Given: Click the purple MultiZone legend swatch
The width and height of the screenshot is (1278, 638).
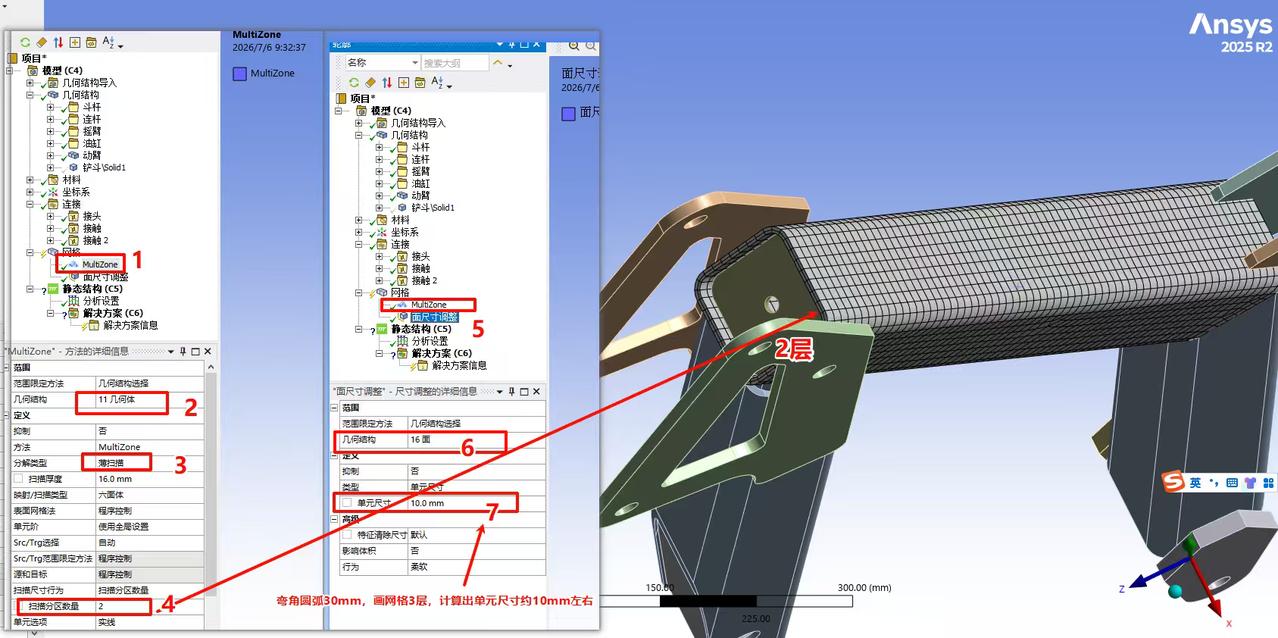Looking at the screenshot, I should [x=240, y=73].
